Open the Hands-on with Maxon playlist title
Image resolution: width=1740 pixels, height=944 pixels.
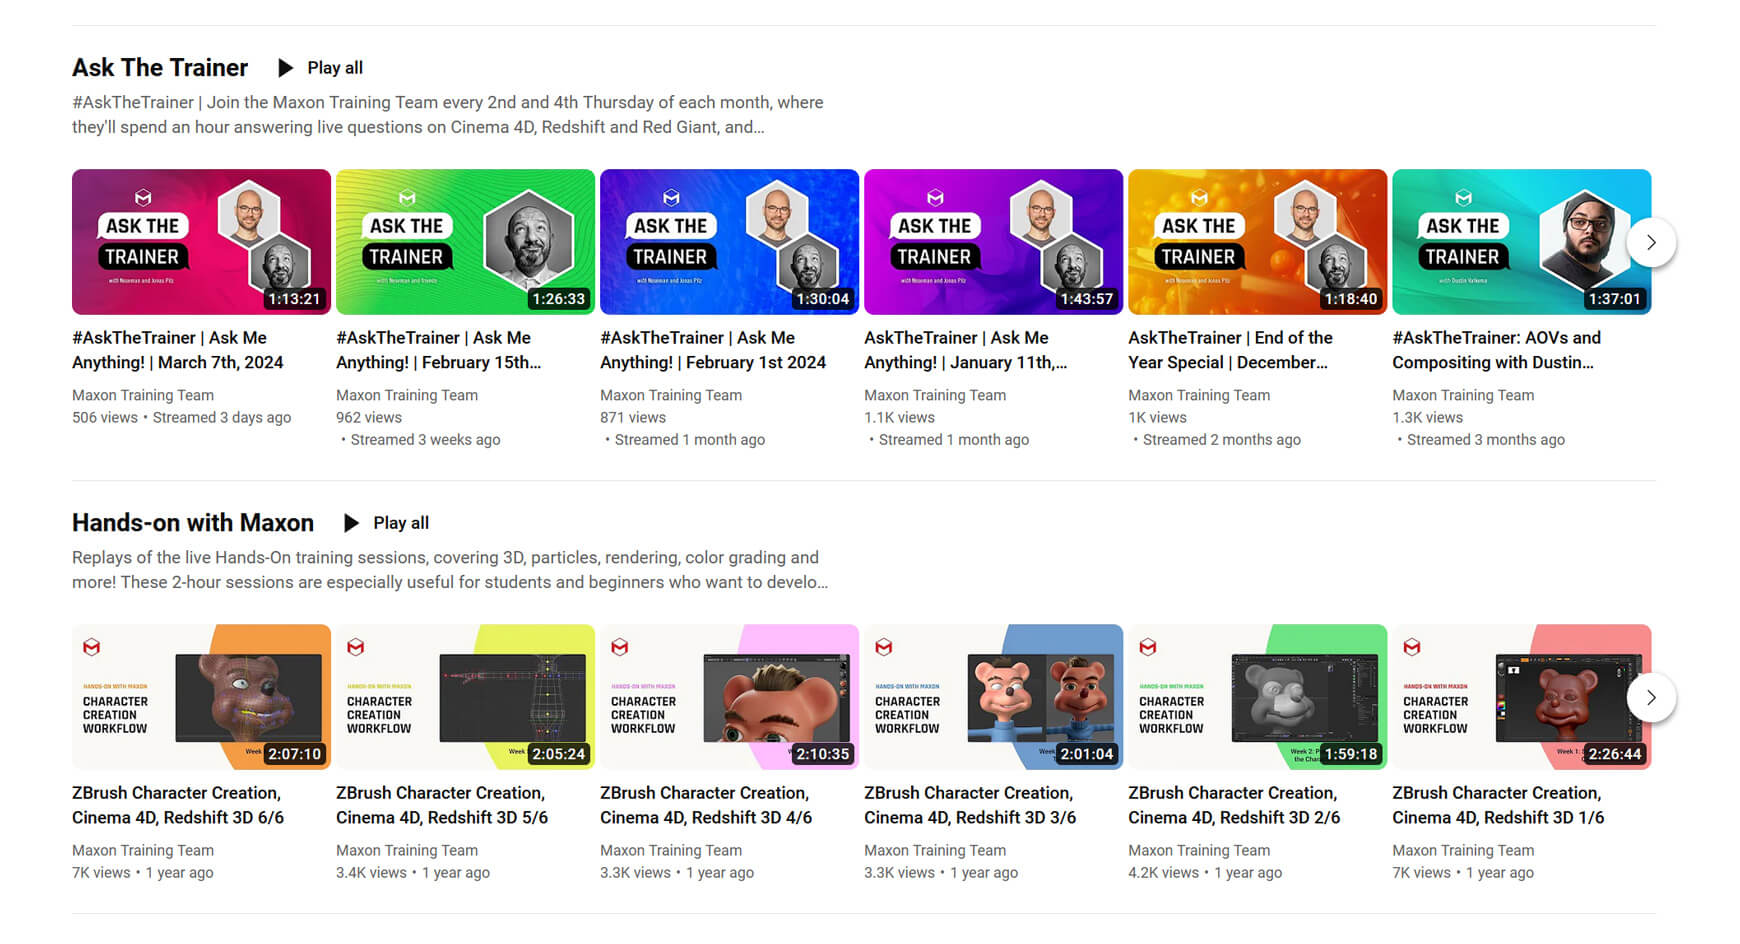coord(193,522)
